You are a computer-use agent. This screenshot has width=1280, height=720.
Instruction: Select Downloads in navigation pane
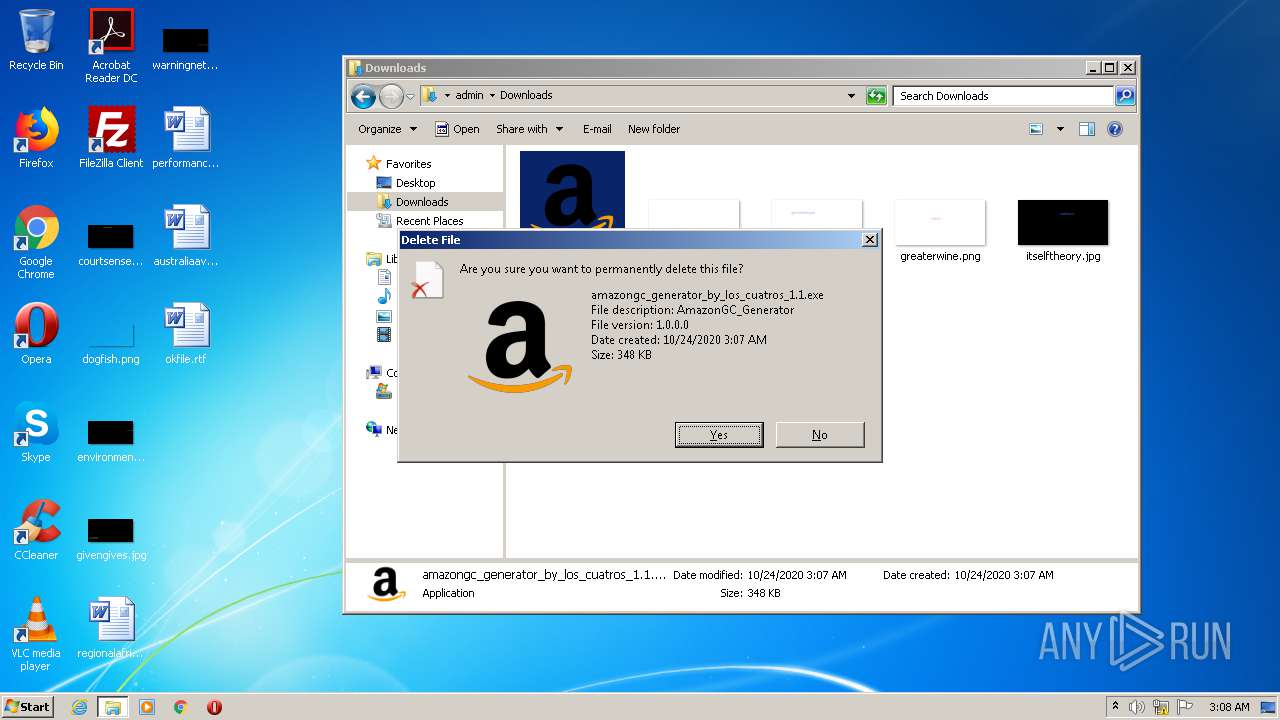(412, 202)
